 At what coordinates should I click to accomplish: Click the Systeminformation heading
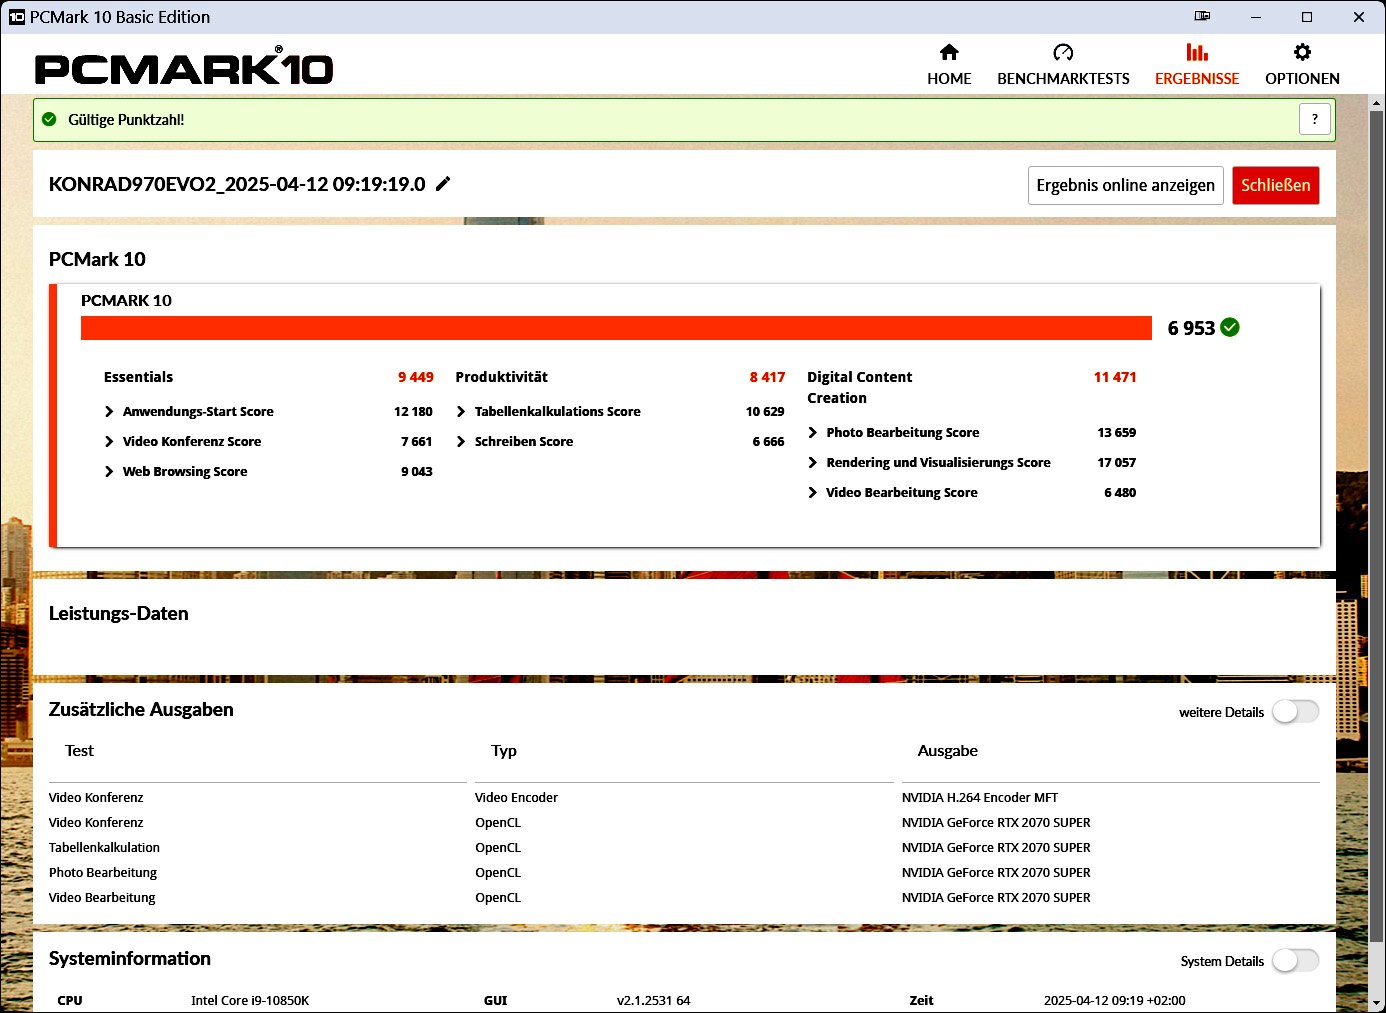[130, 958]
